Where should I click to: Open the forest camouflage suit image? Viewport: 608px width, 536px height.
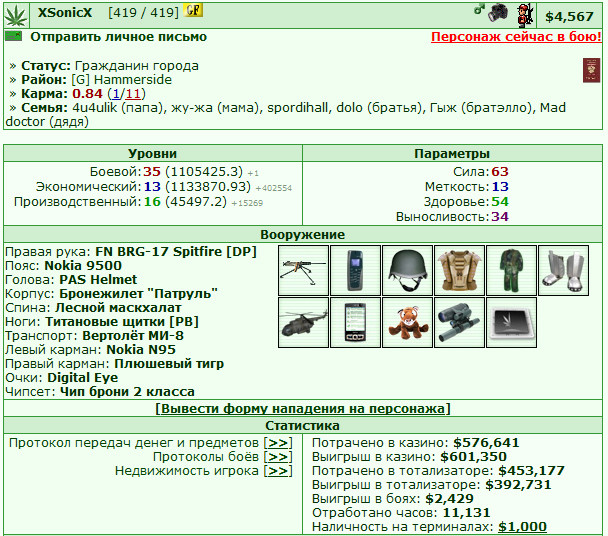click(511, 270)
